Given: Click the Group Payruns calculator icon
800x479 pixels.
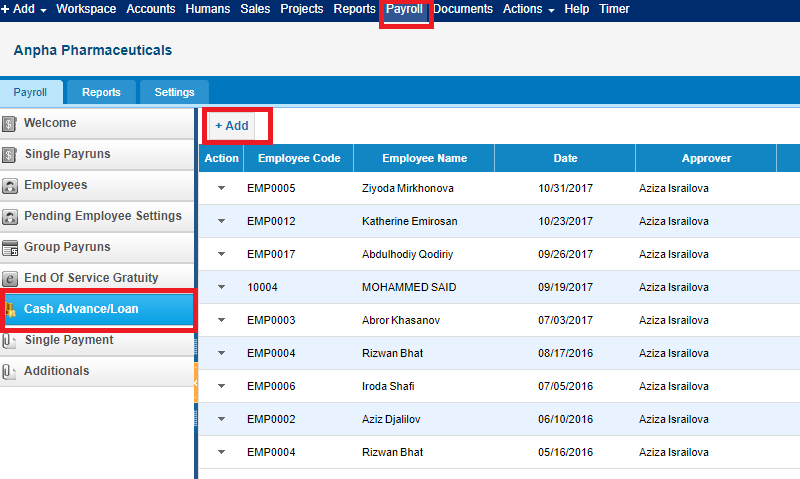Looking at the screenshot, I should [x=10, y=248].
